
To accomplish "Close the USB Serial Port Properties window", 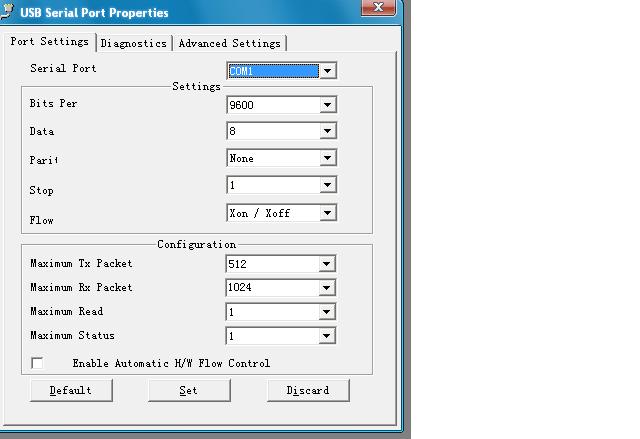I will (x=377, y=8).
